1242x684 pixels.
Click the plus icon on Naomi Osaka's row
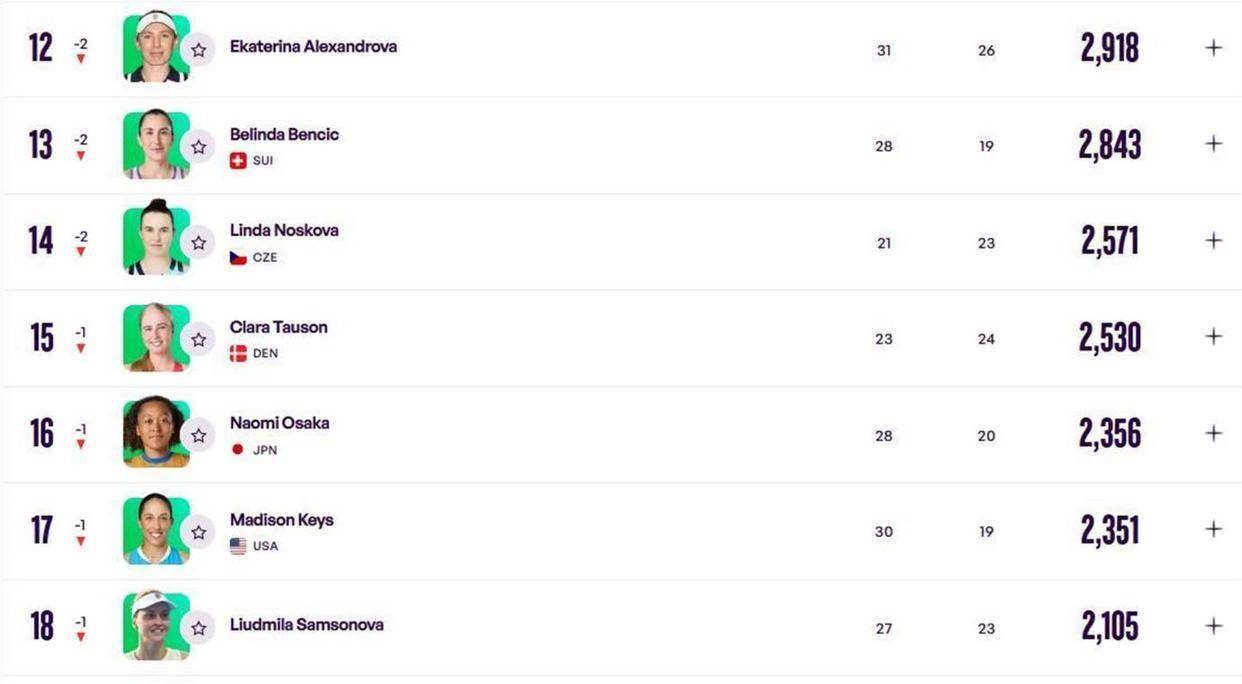(1214, 433)
